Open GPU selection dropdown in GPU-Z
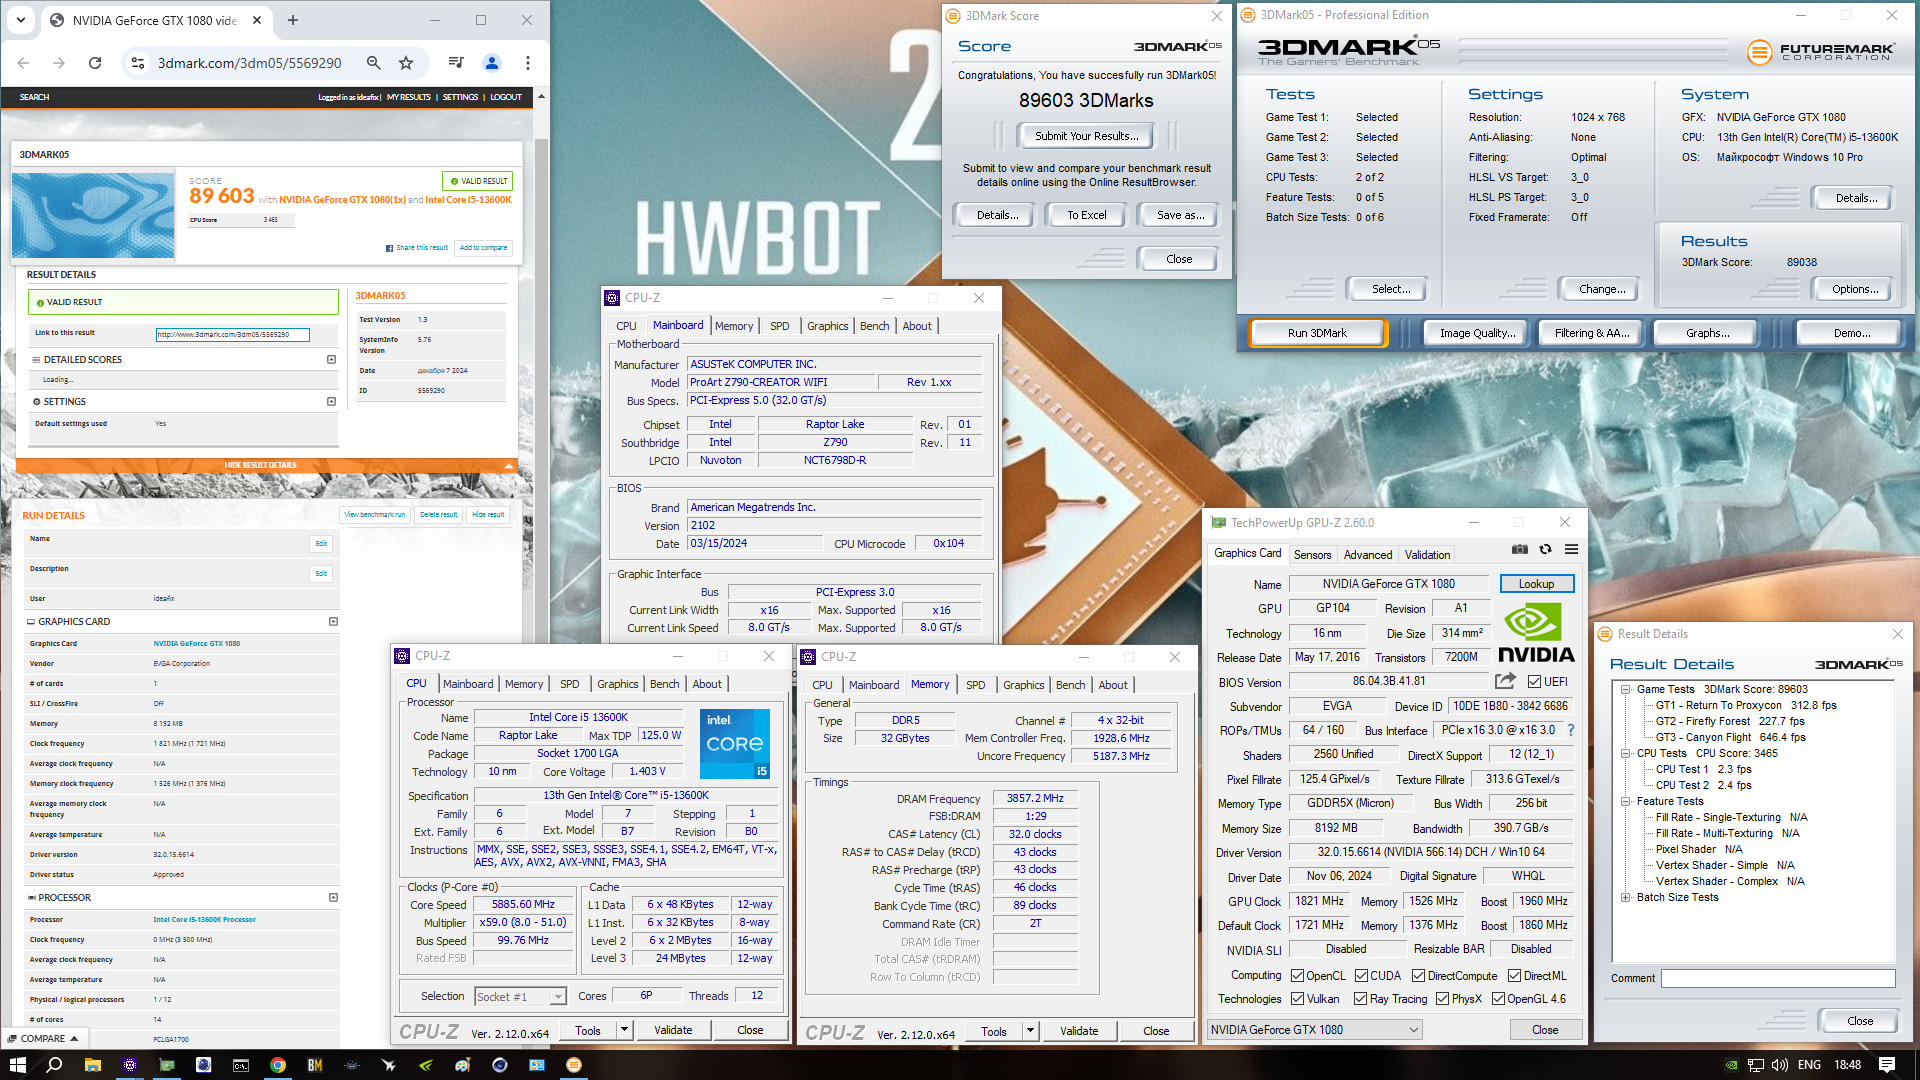Image resolution: width=1920 pixels, height=1080 pixels. coord(1314,1030)
